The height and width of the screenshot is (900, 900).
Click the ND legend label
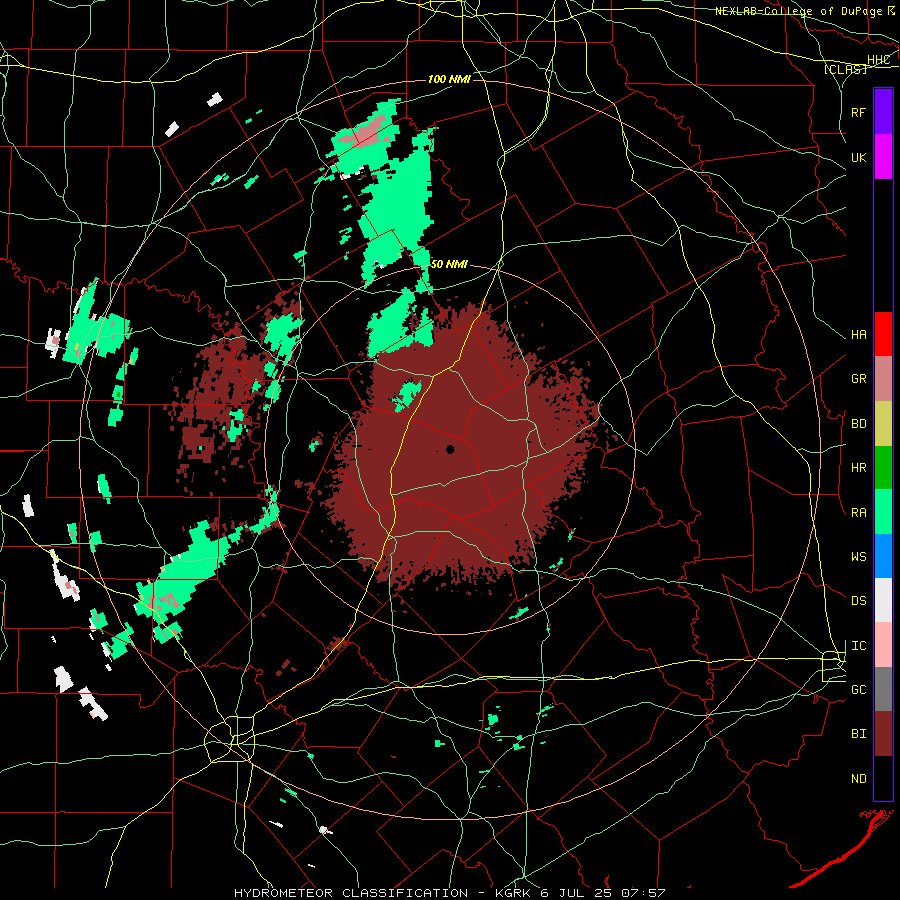point(858,779)
